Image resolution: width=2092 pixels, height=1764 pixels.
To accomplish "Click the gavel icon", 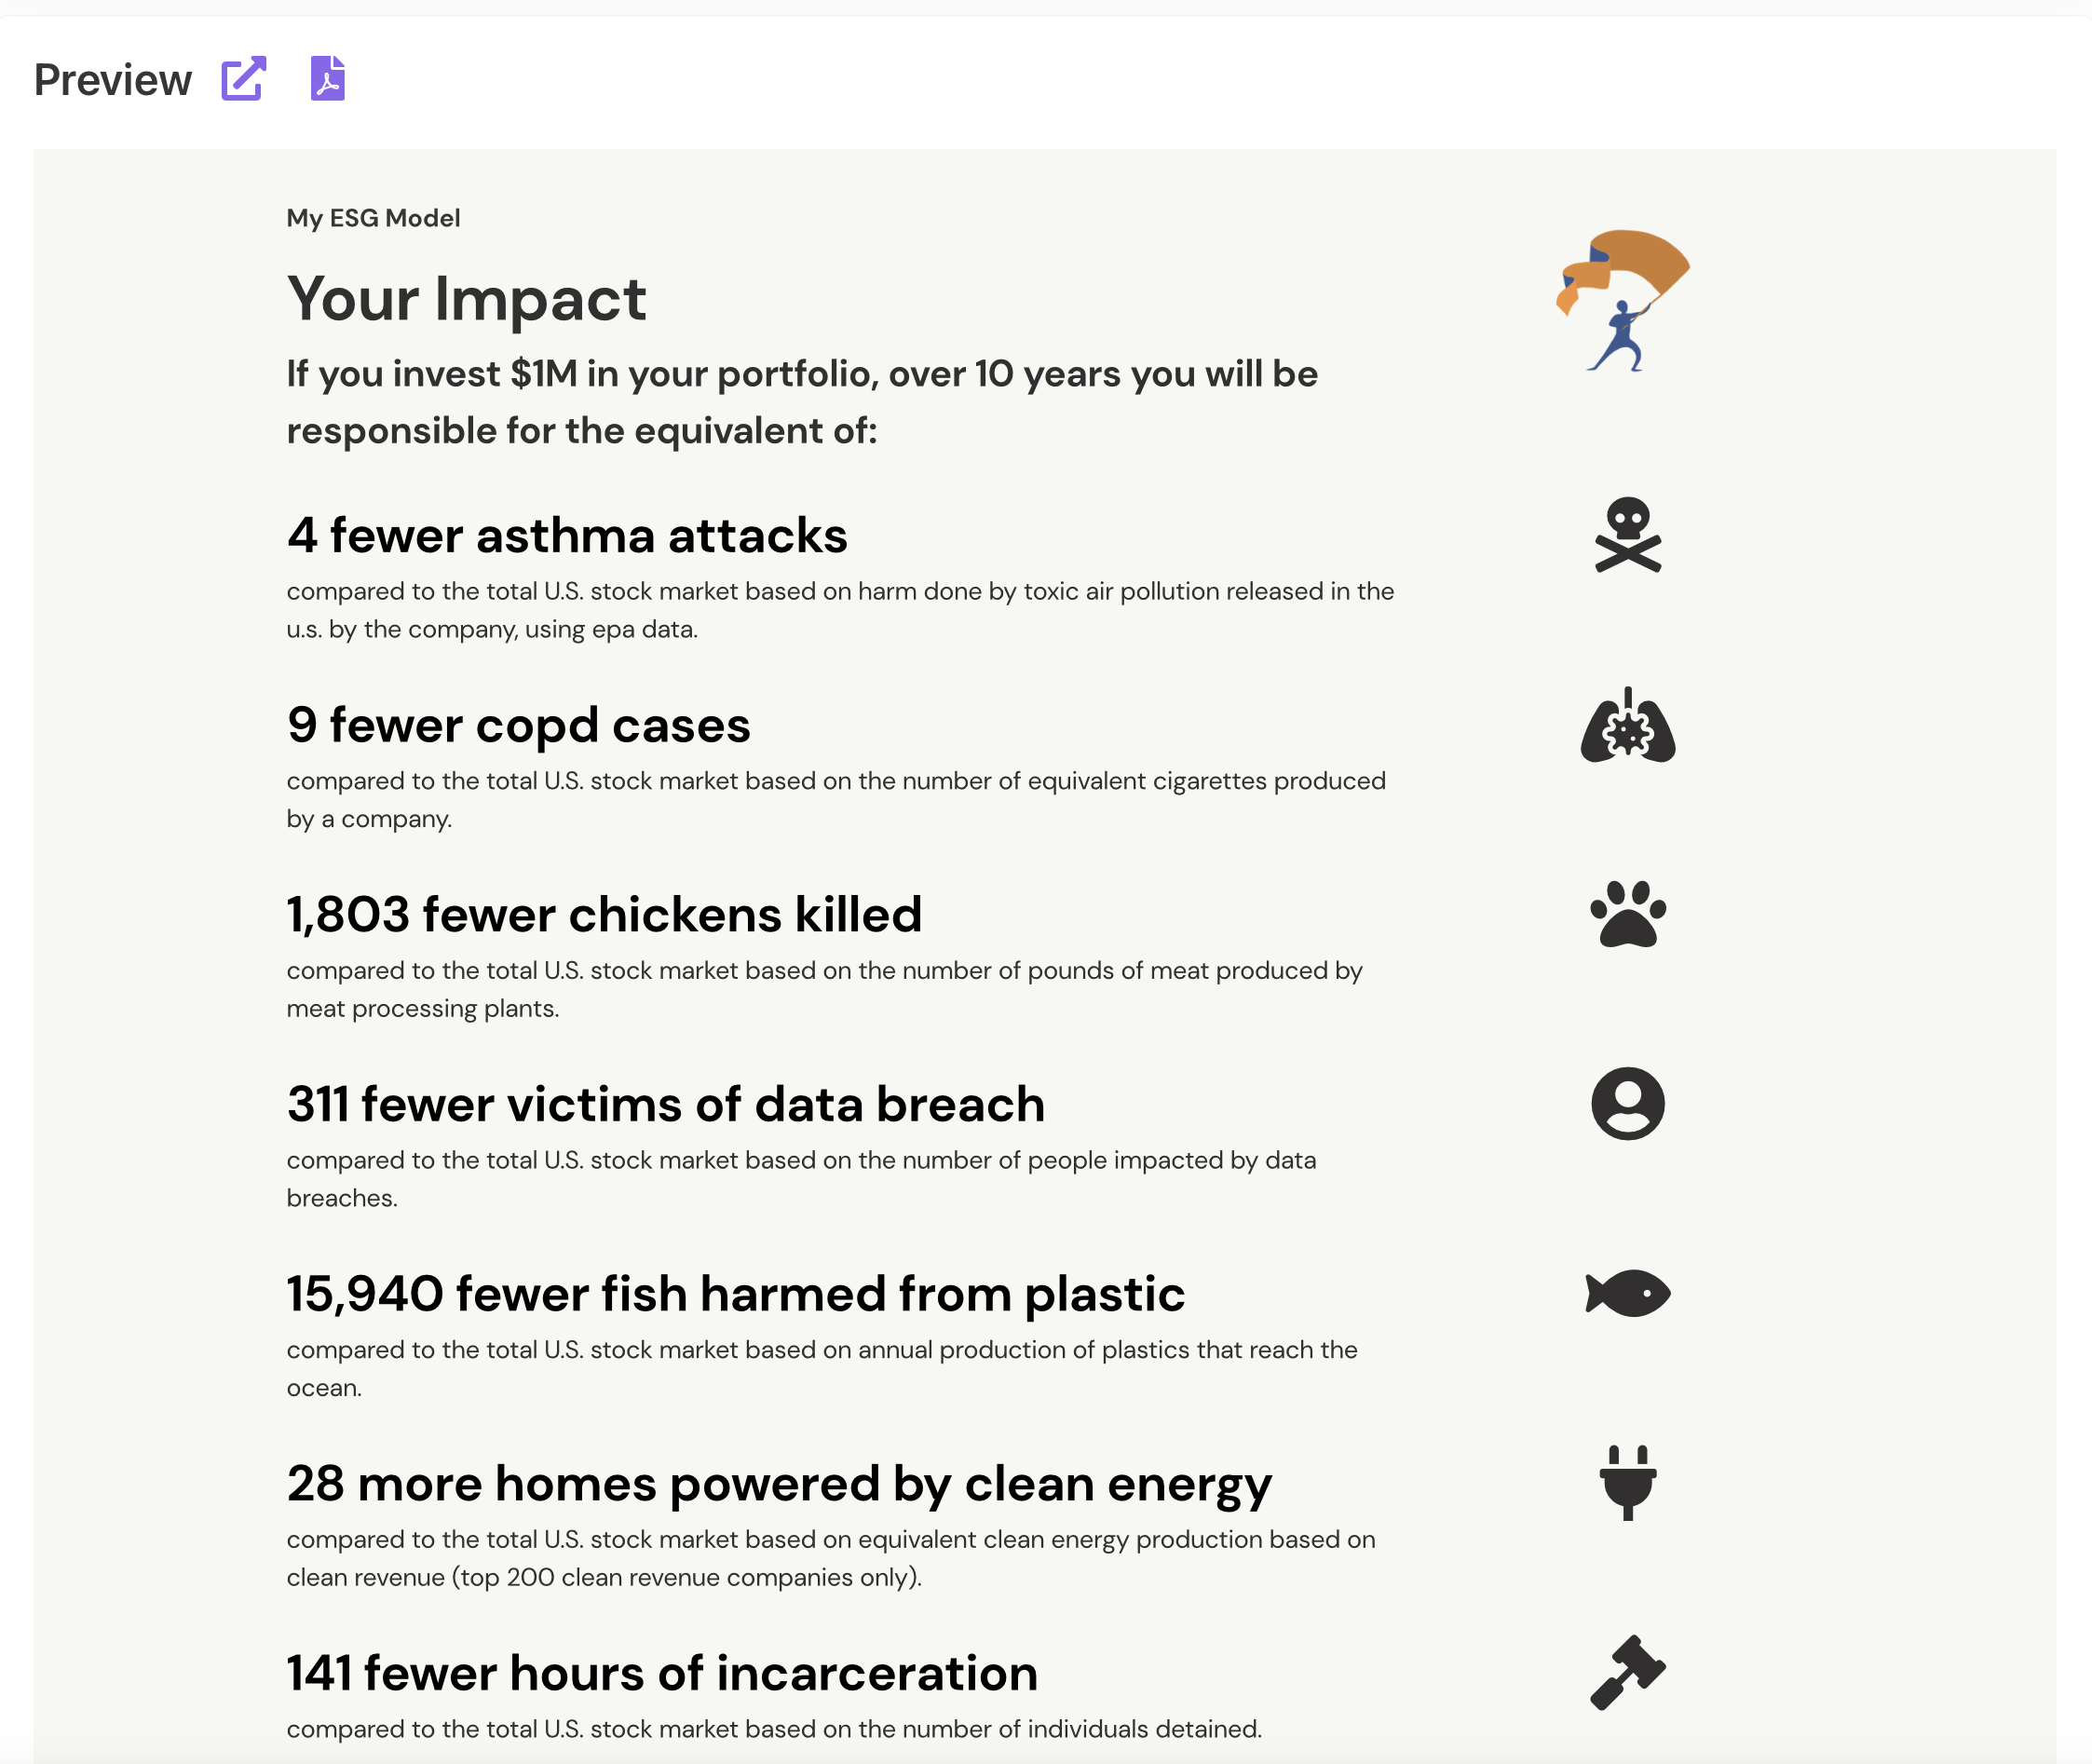I will coord(1628,1673).
